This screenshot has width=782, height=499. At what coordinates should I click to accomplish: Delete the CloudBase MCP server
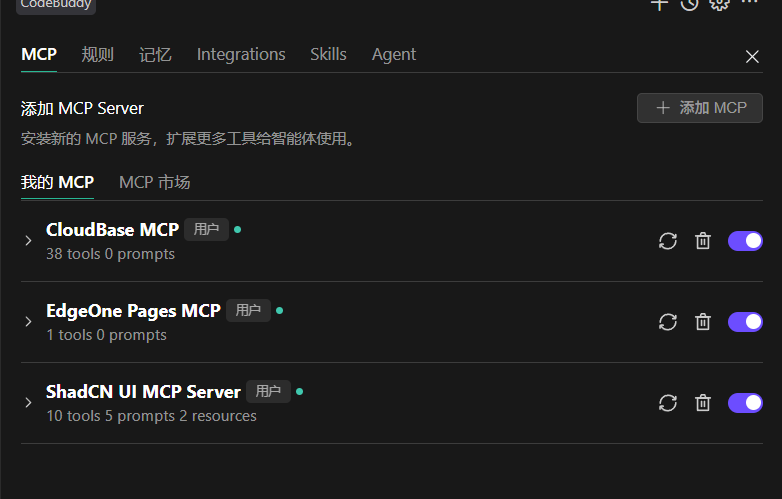pyautogui.click(x=703, y=241)
